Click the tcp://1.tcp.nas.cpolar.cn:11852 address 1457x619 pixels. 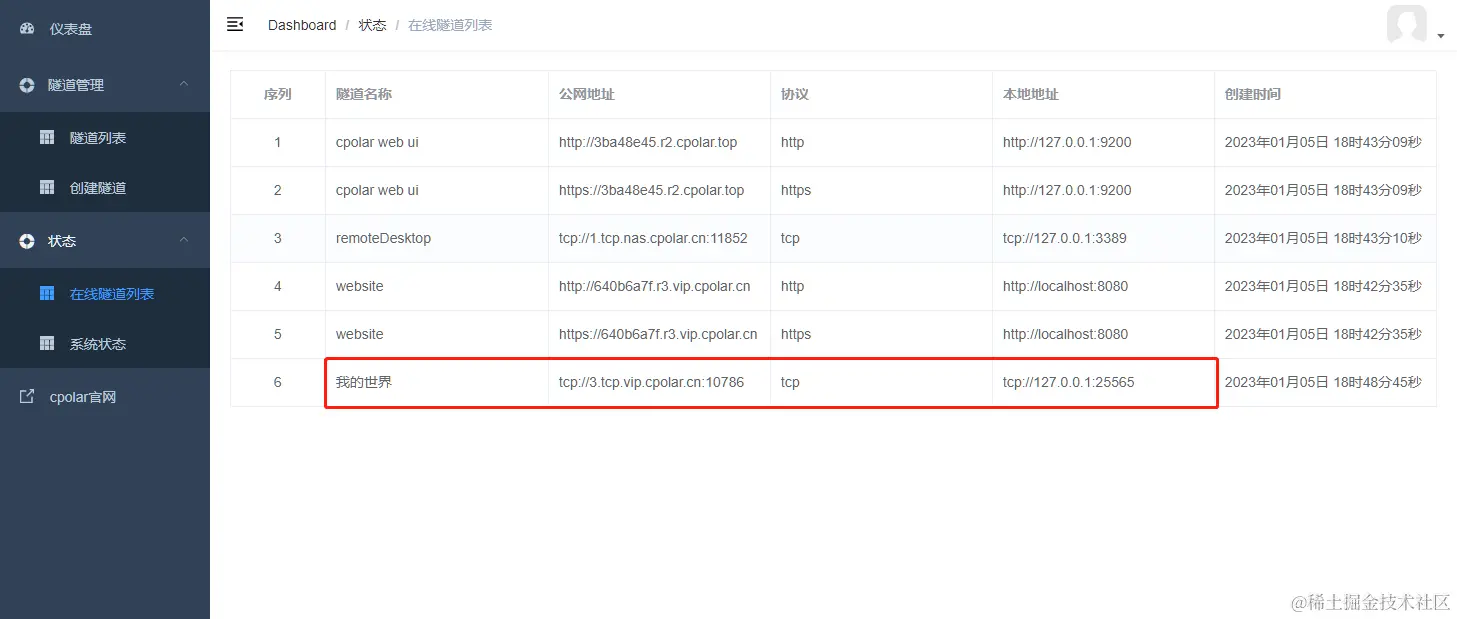pos(653,238)
